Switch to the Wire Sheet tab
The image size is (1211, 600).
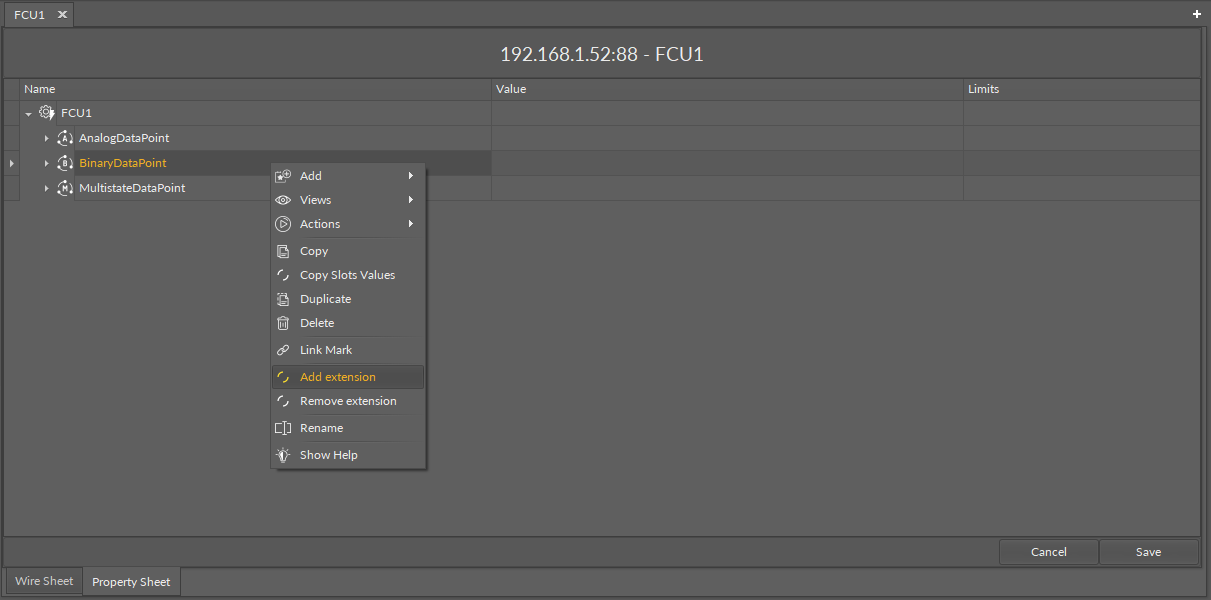[x=44, y=581]
